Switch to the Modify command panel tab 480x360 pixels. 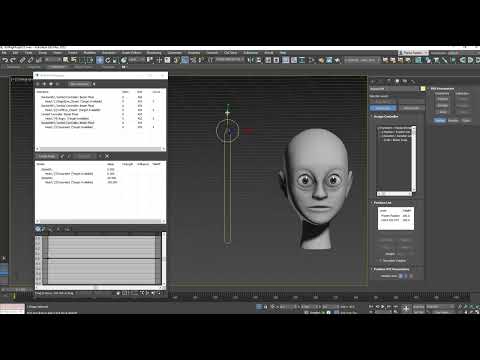point(381,81)
